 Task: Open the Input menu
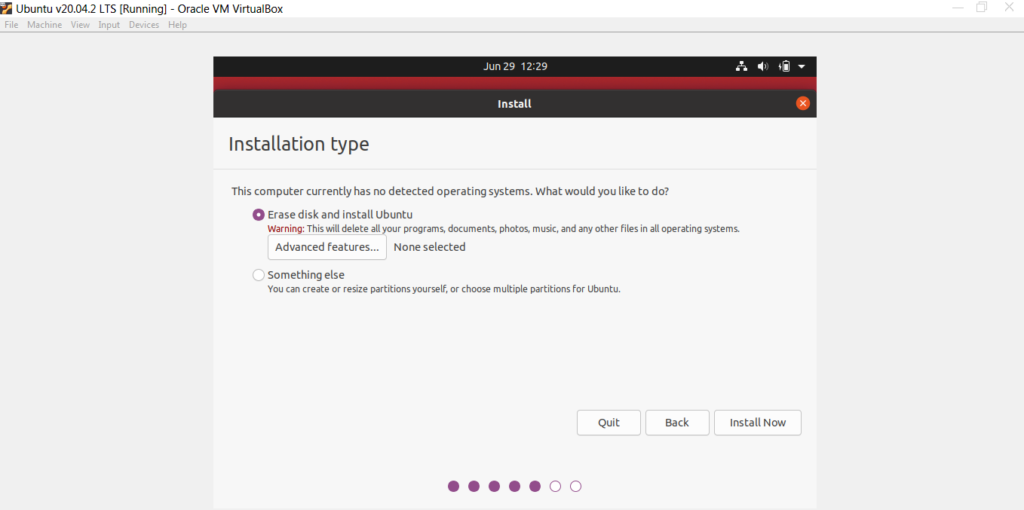(x=109, y=25)
